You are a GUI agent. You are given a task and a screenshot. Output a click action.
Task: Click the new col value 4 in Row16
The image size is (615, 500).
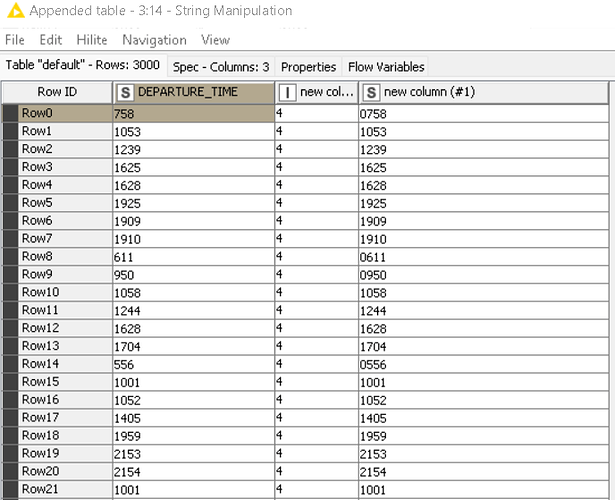pyautogui.click(x=317, y=400)
